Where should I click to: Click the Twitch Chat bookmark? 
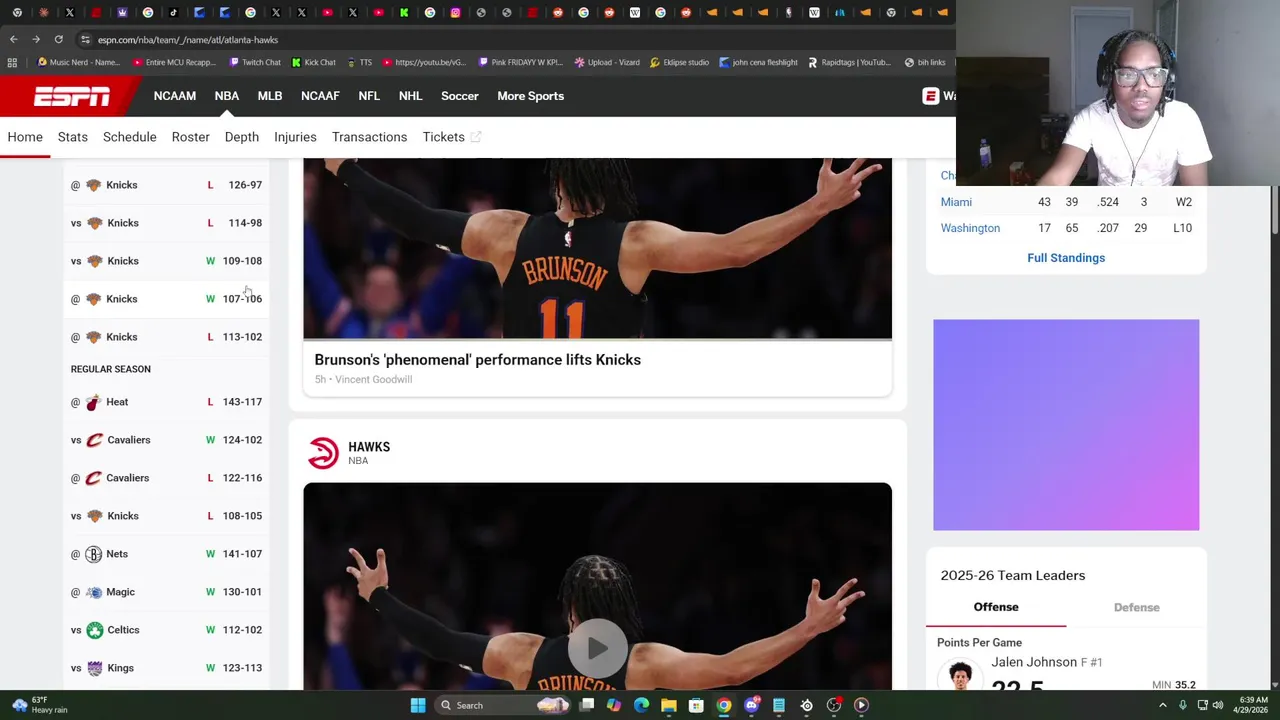tap(255, 62)
